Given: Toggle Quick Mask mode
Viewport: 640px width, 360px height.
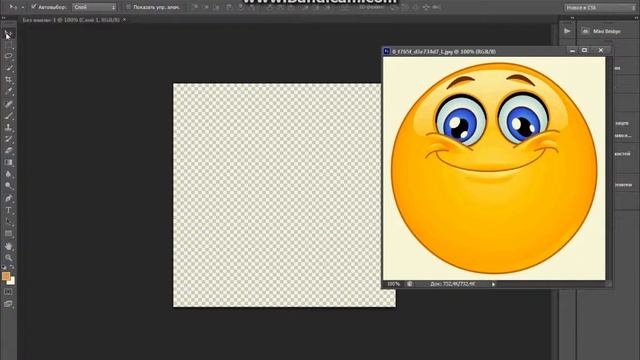Looking at the screenshot, I should coord(9,292).
